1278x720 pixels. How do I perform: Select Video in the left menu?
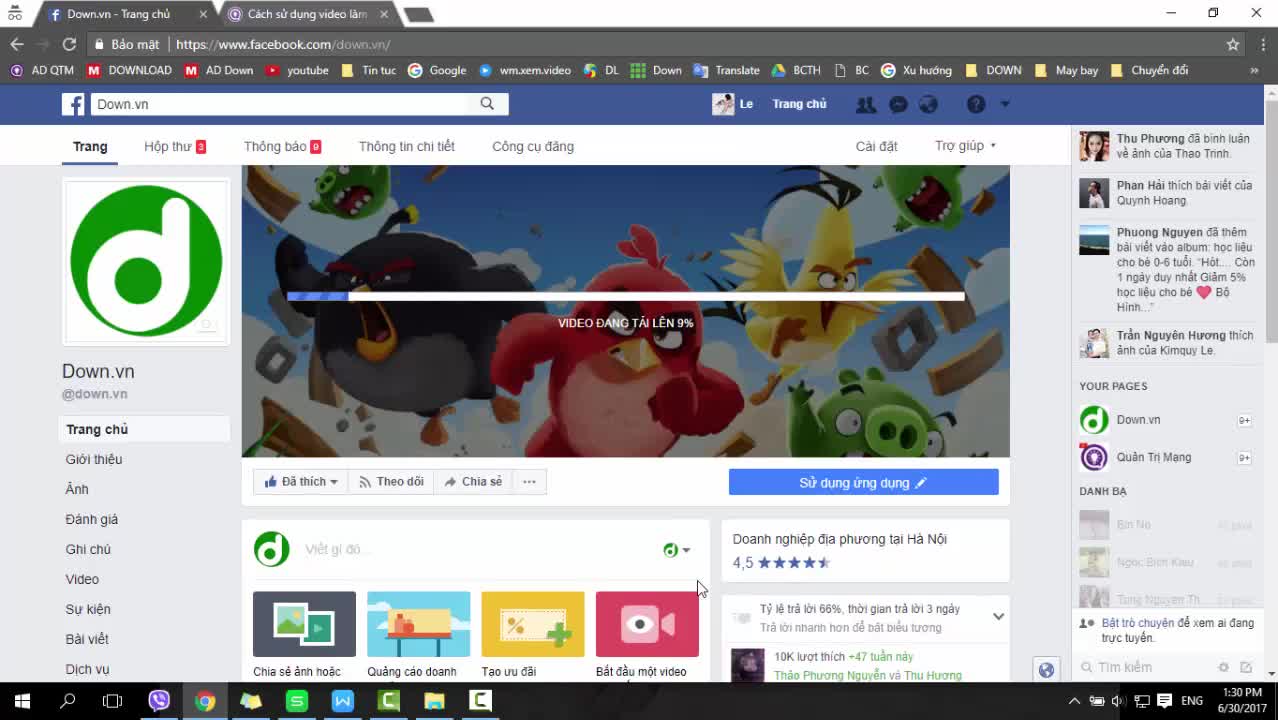[x=82, y=579]
